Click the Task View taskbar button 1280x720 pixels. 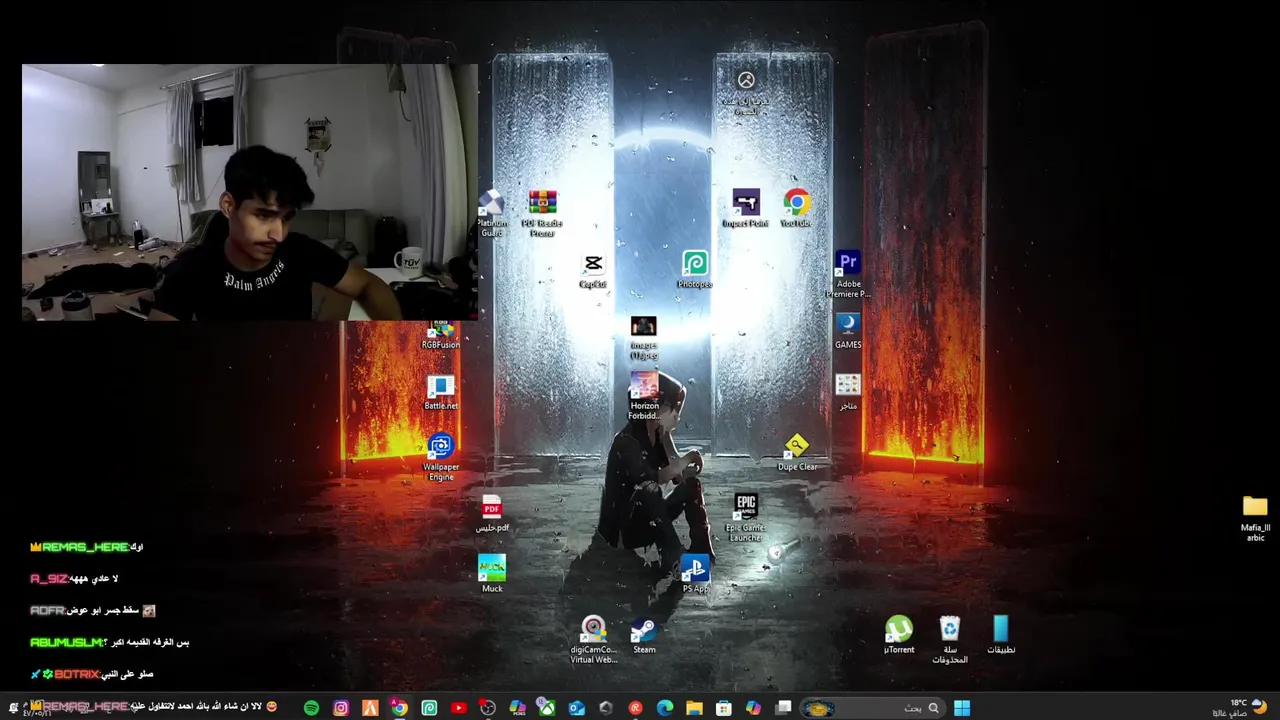[x=783, y=708]
